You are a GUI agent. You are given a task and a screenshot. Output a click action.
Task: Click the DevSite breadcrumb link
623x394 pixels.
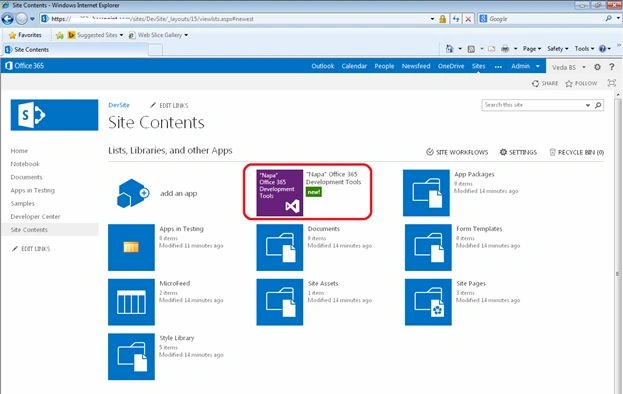(119, 105)
